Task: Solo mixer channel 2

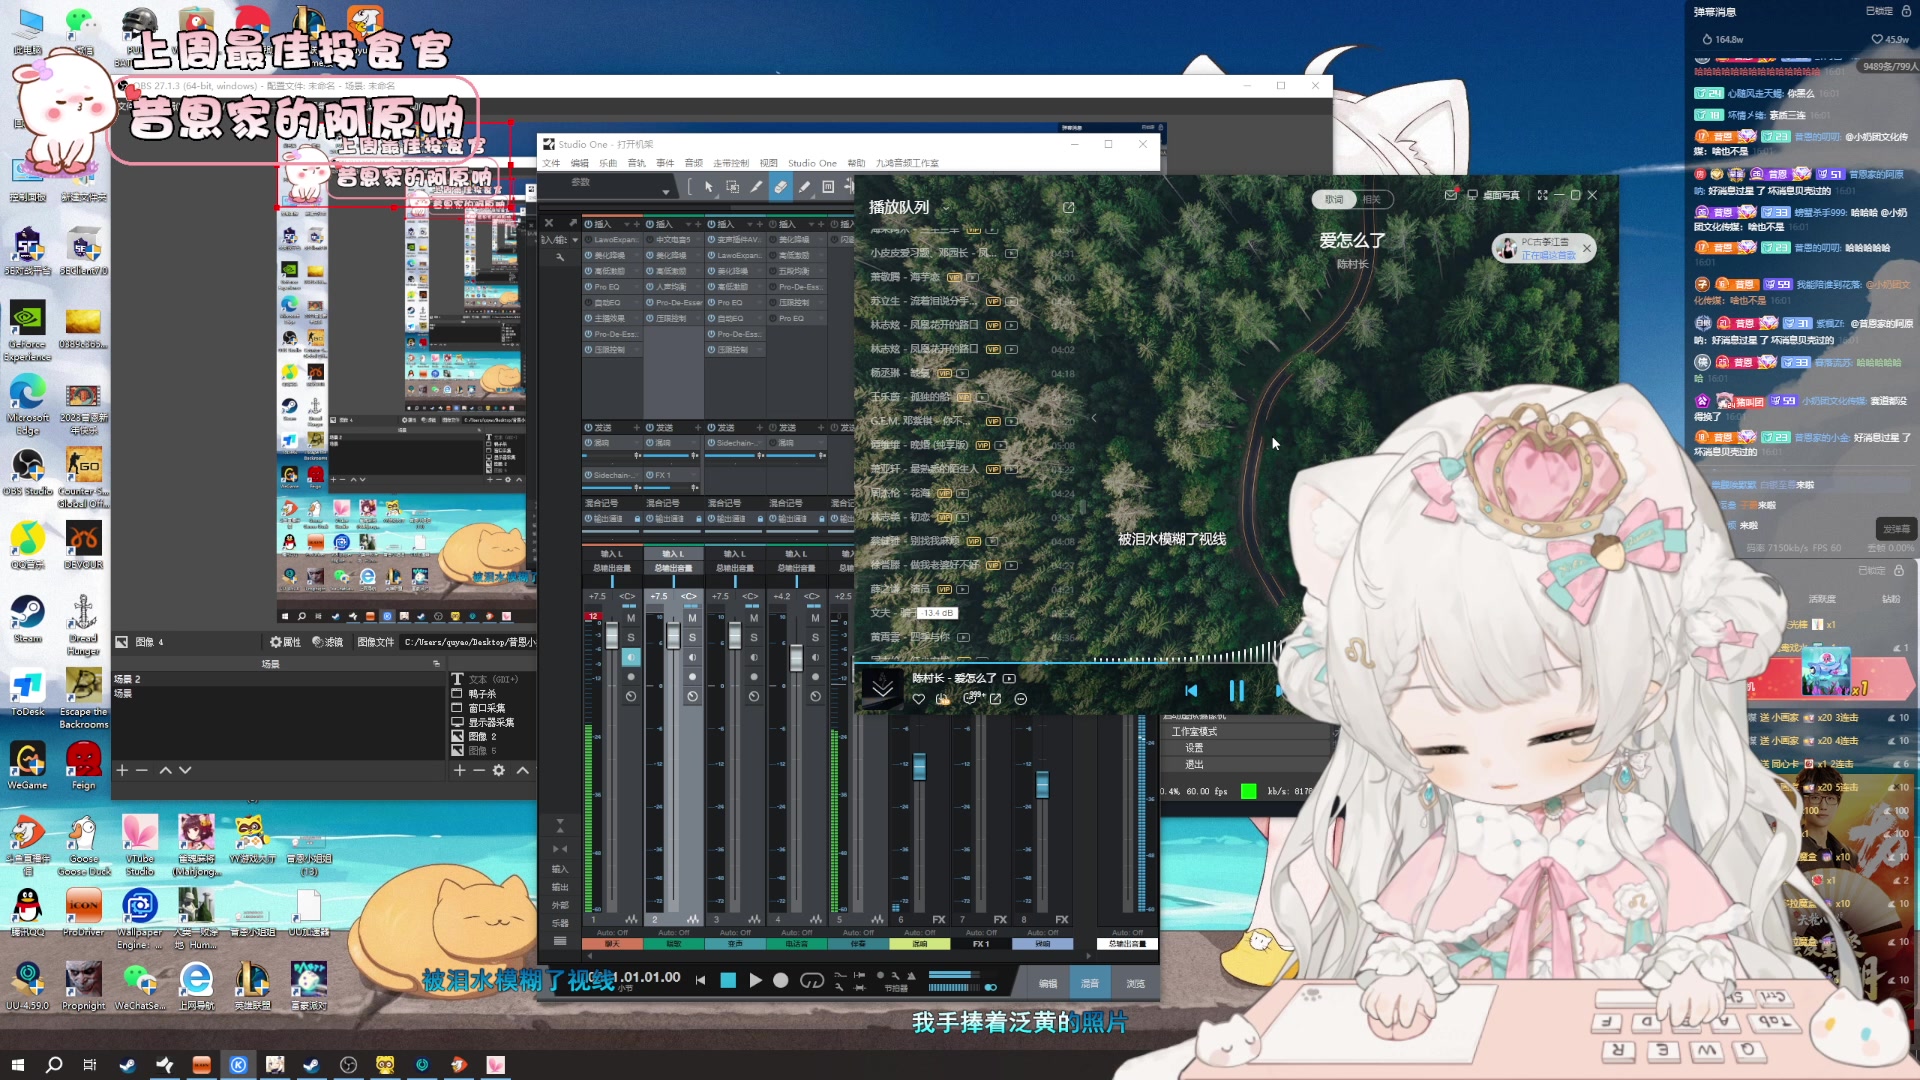Action: tap(692, 637)
